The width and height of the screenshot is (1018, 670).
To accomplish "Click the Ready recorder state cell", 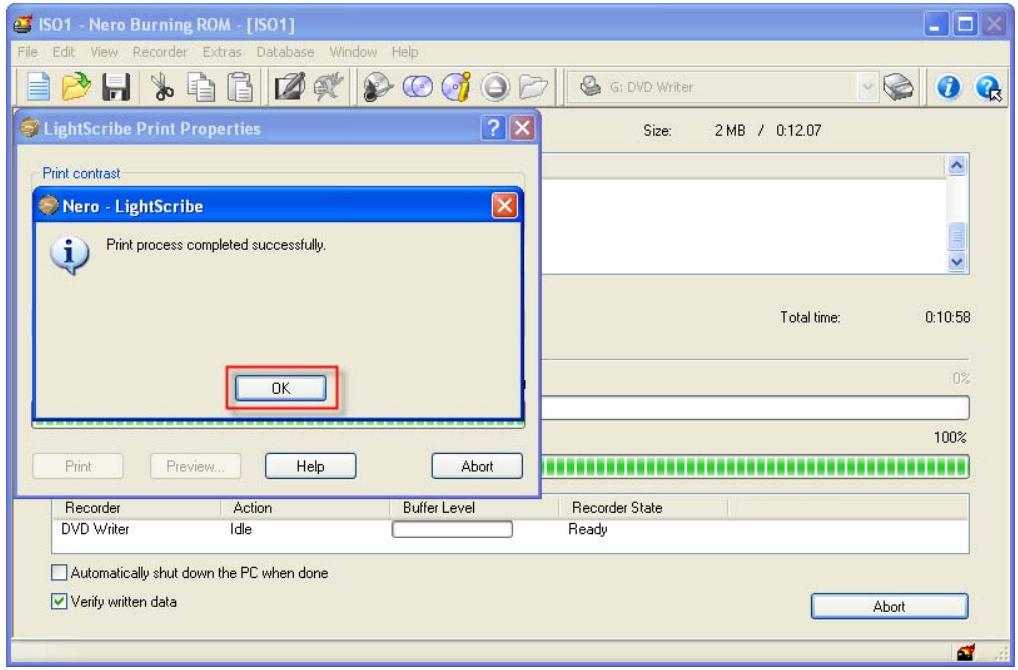I will 588,529.
